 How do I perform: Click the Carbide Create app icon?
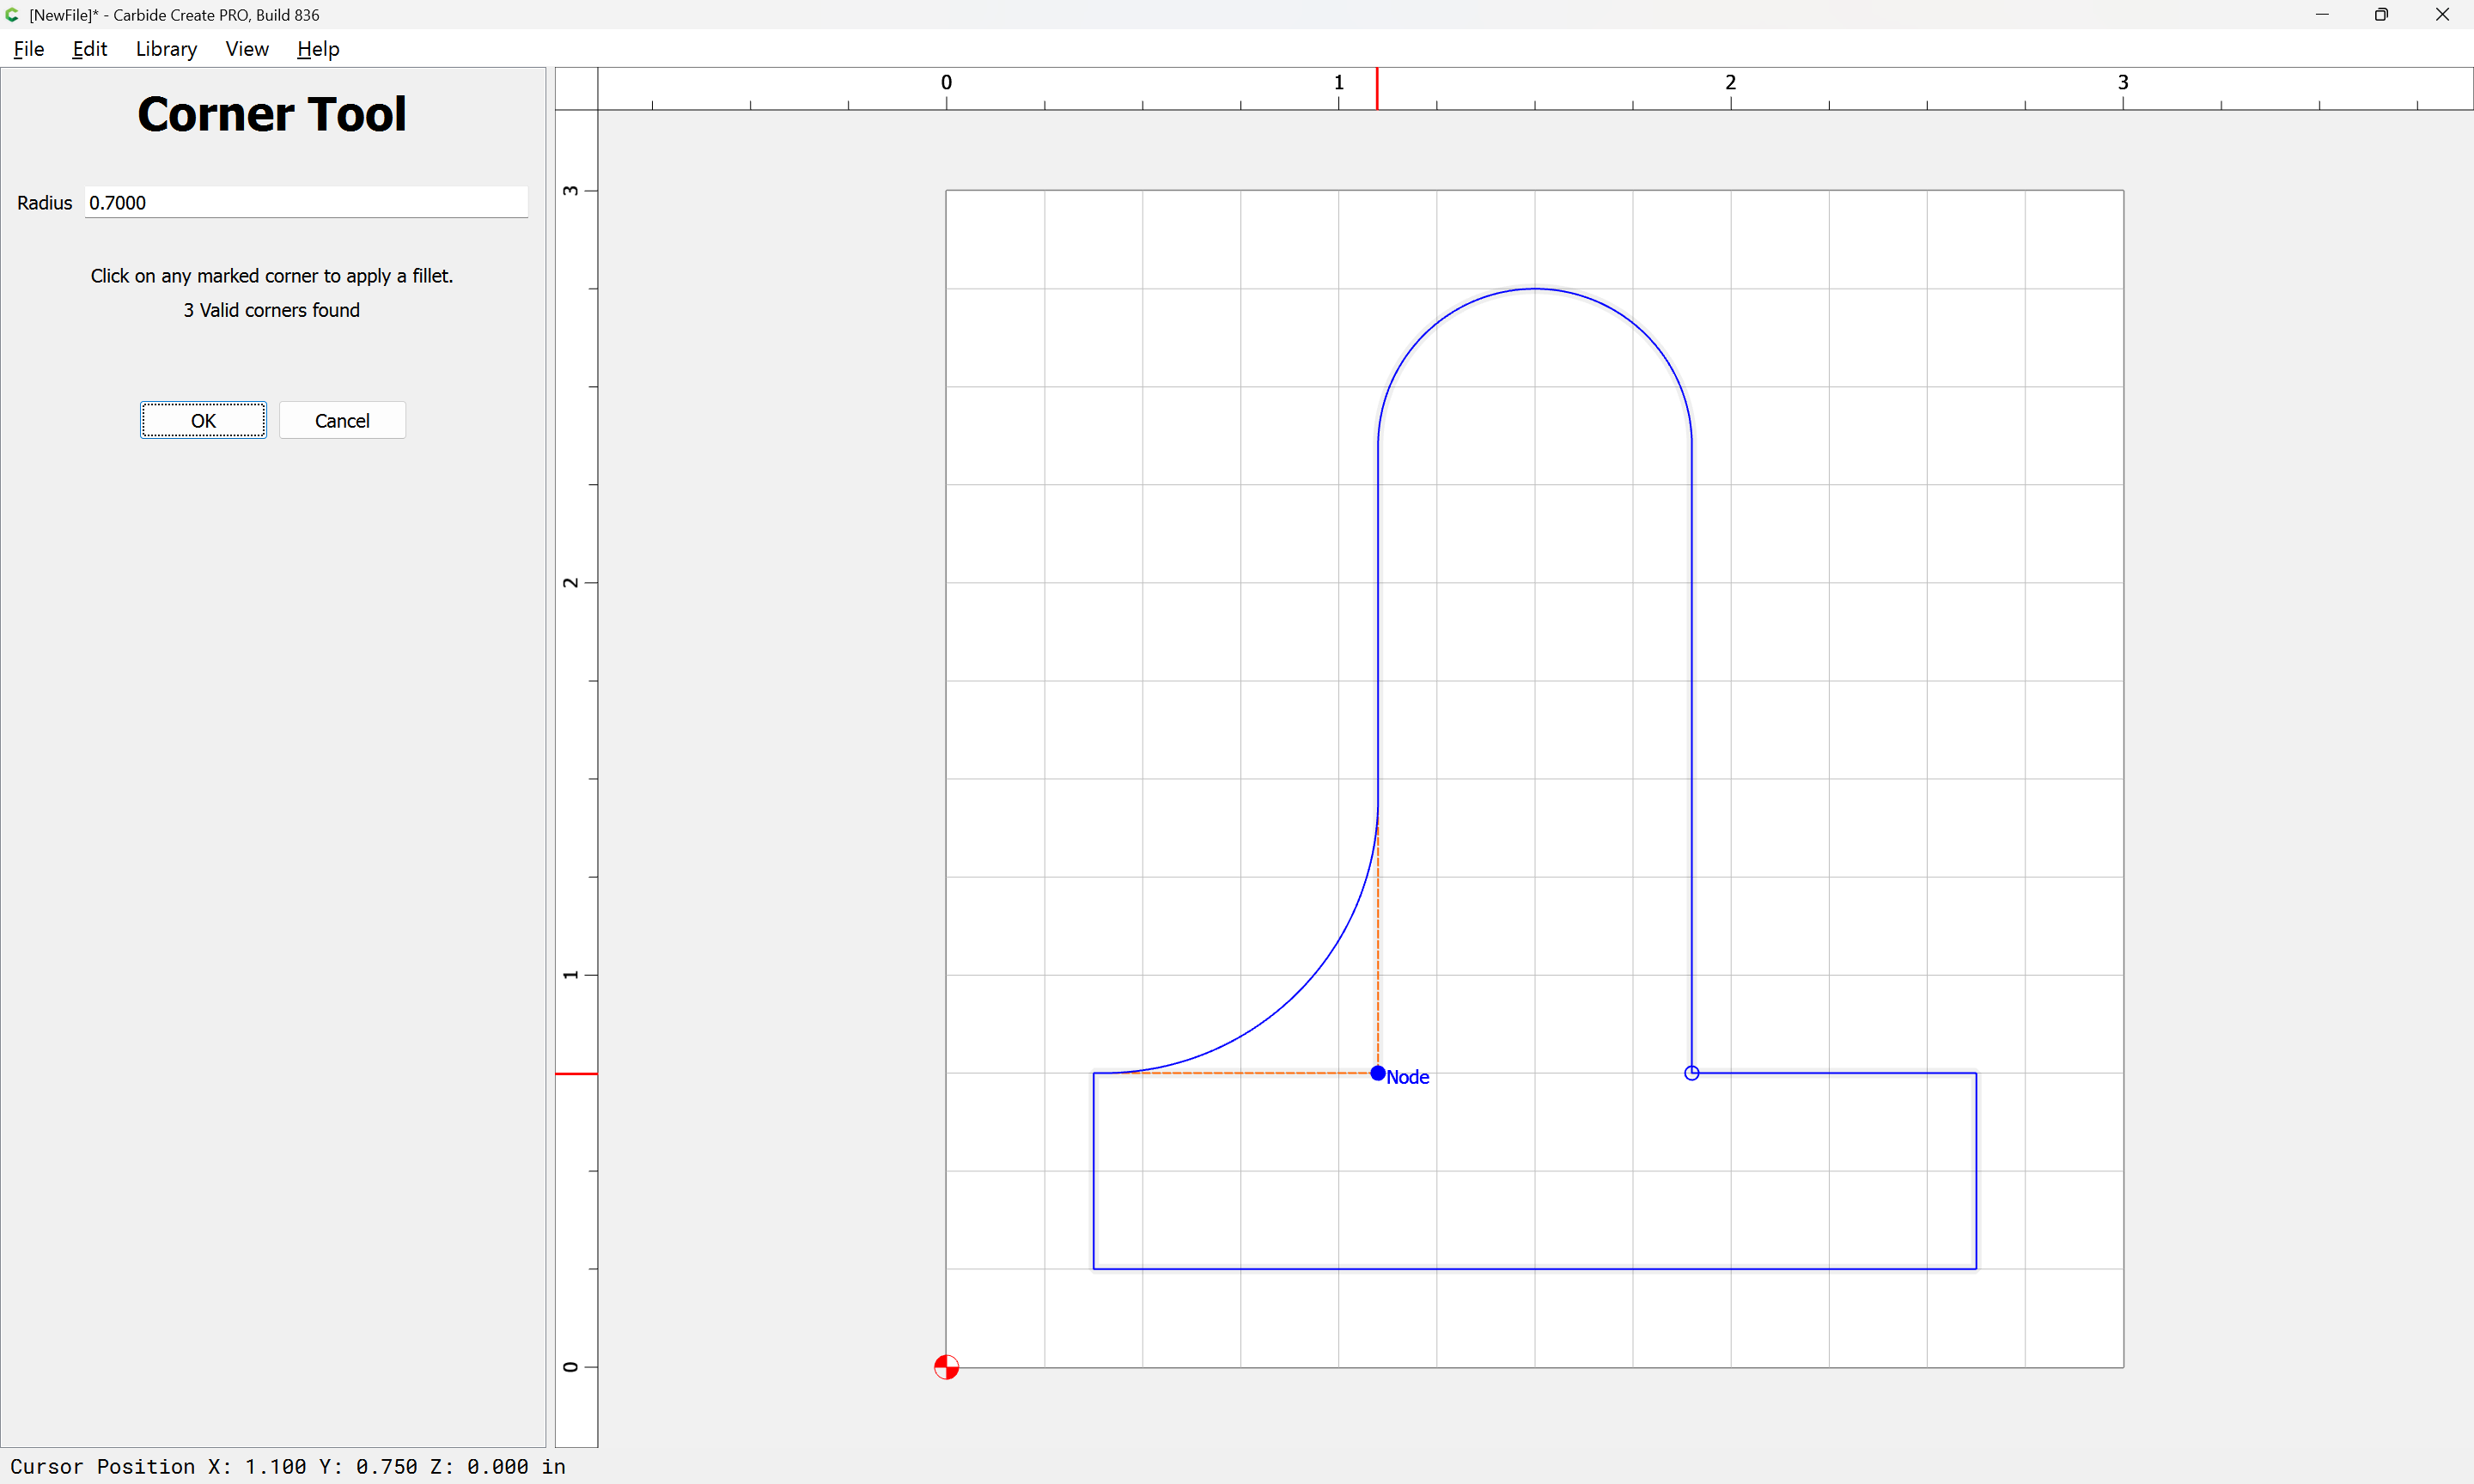pos(12,15)
